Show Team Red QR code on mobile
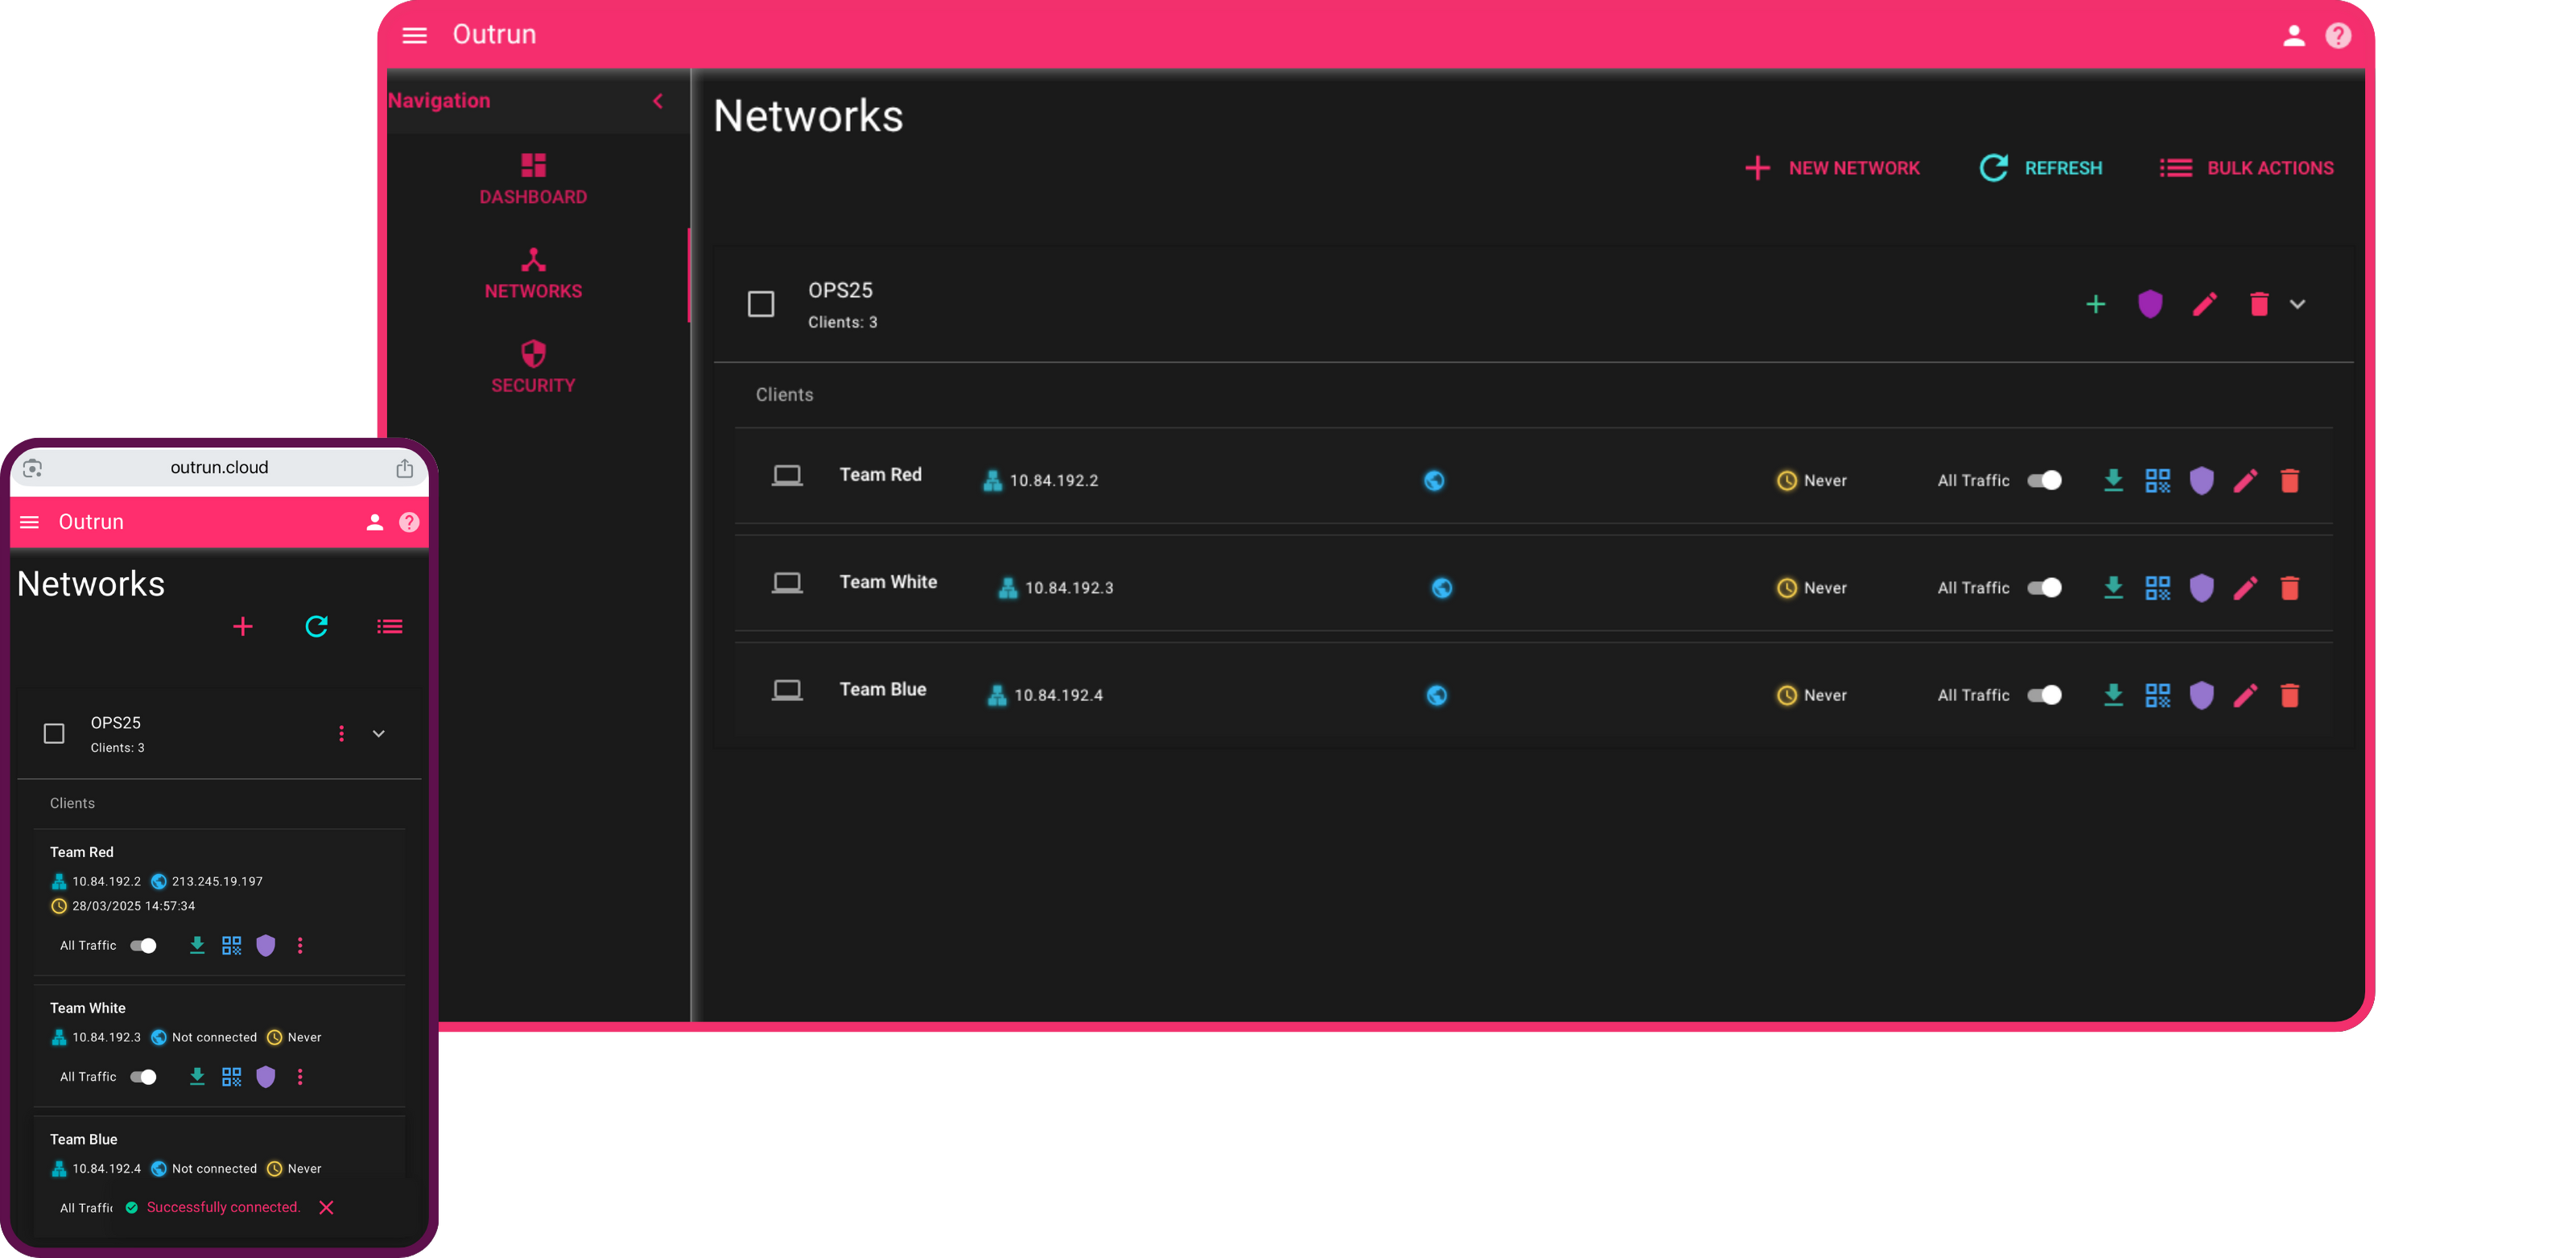Viewport: 2576px width, 1258px height. pyautogui.click(x=231, y=944)
